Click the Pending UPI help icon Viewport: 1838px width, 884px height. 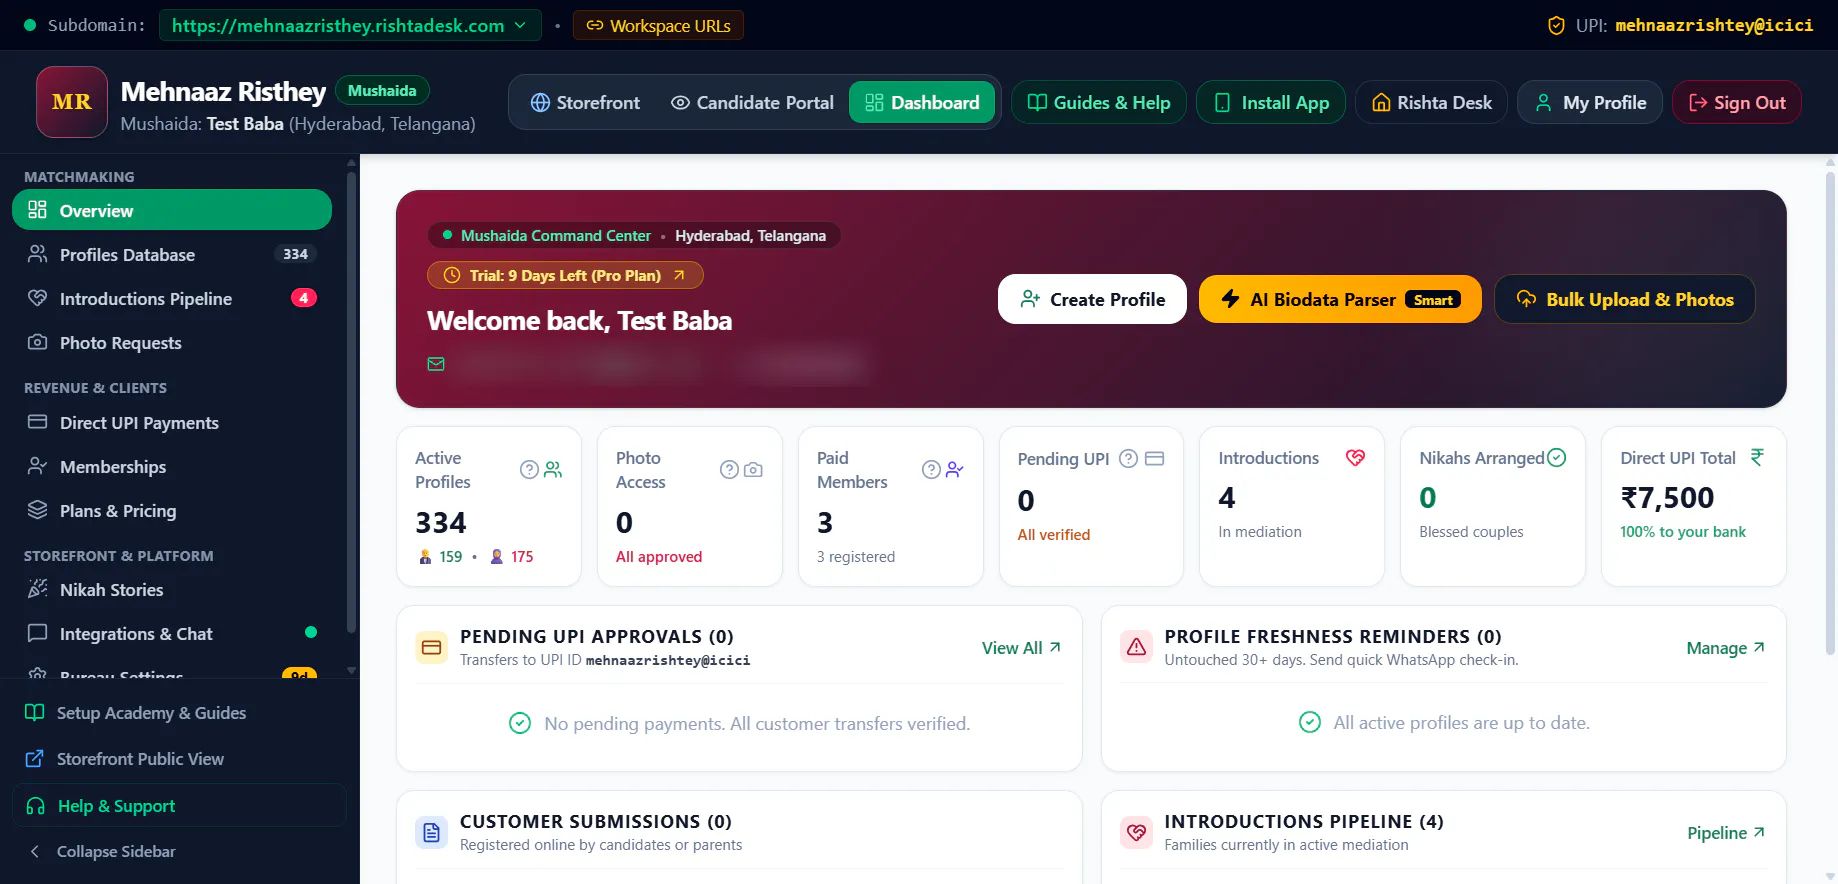[1128, 458]
